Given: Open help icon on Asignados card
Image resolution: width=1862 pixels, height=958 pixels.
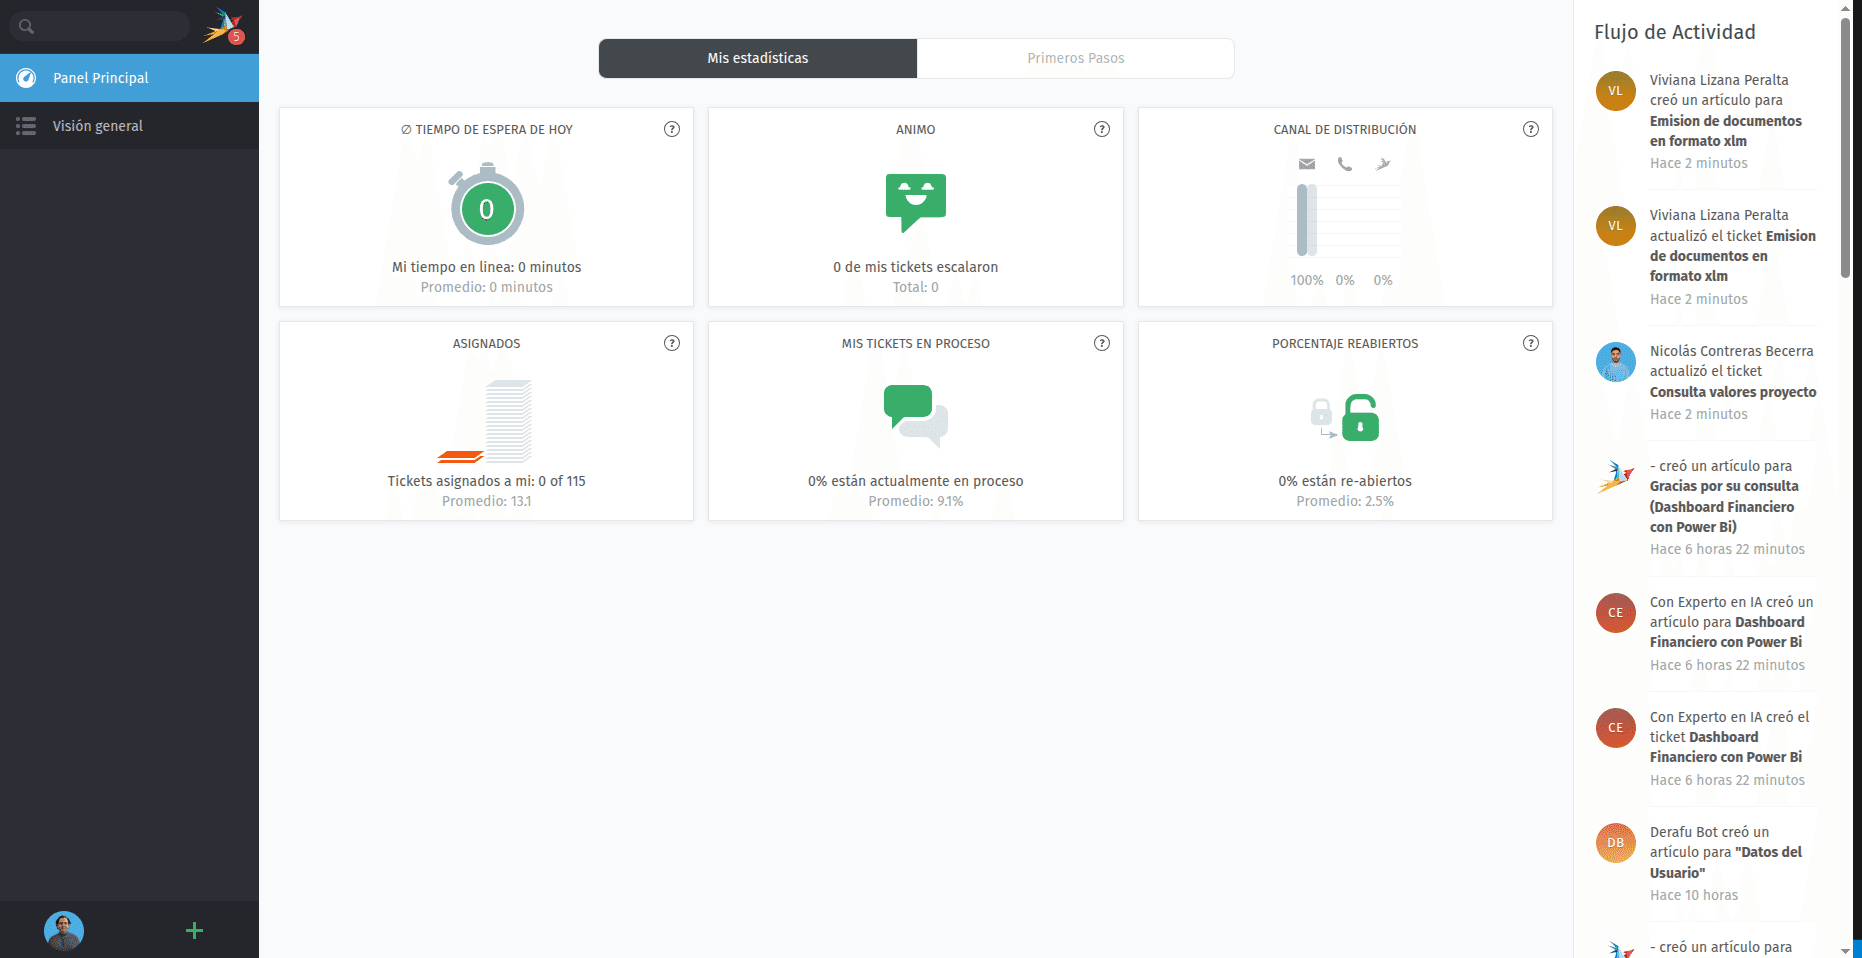Looking at the screenshot, I should point(672,343).
